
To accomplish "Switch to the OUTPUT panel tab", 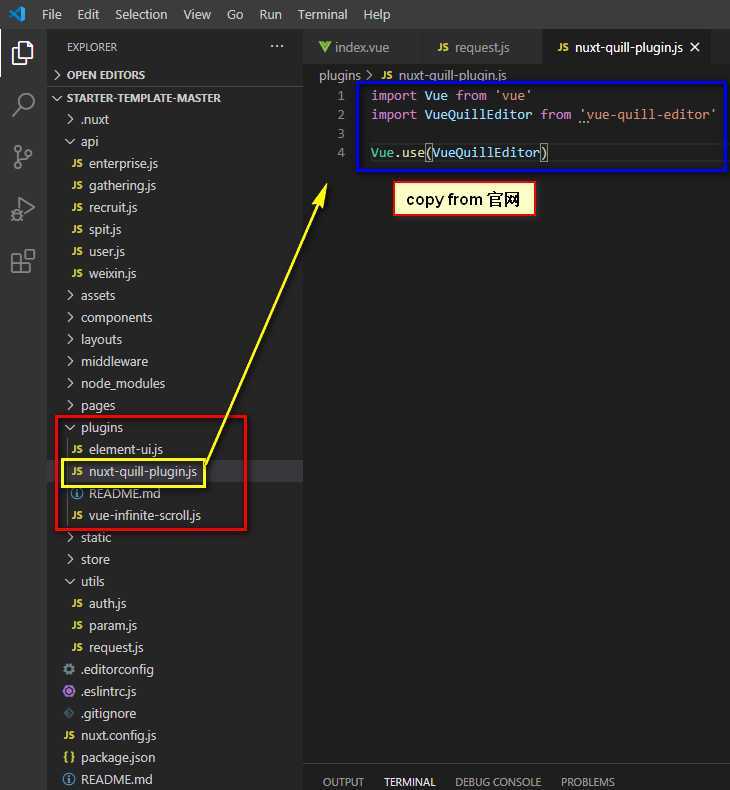I will coord(343,782).
